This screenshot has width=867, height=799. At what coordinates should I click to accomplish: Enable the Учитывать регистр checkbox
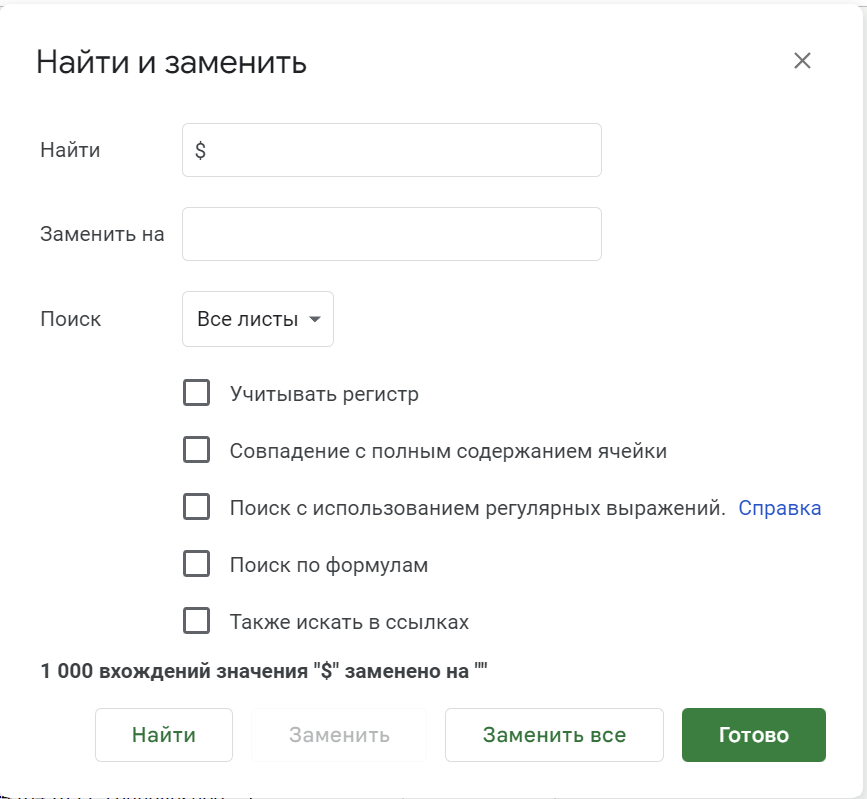point(197,393)
